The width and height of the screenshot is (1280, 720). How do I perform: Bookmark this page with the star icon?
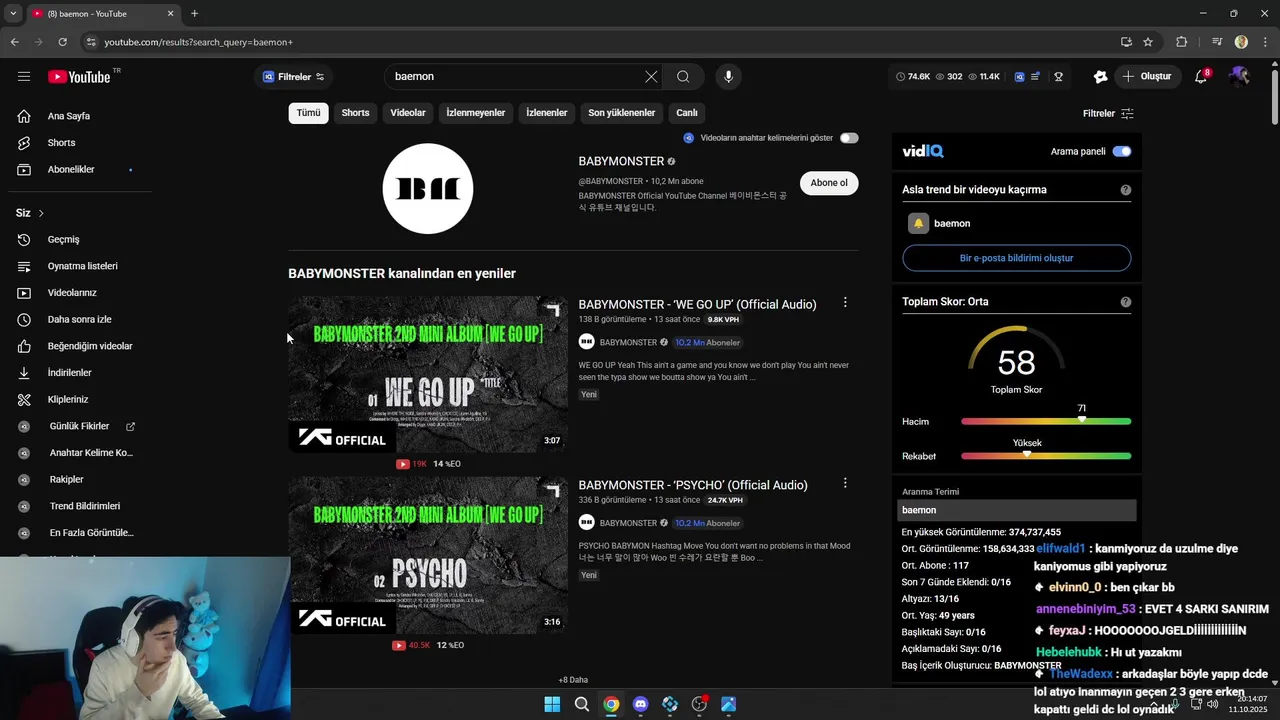pyautogui.click(x=1148, y=42)
